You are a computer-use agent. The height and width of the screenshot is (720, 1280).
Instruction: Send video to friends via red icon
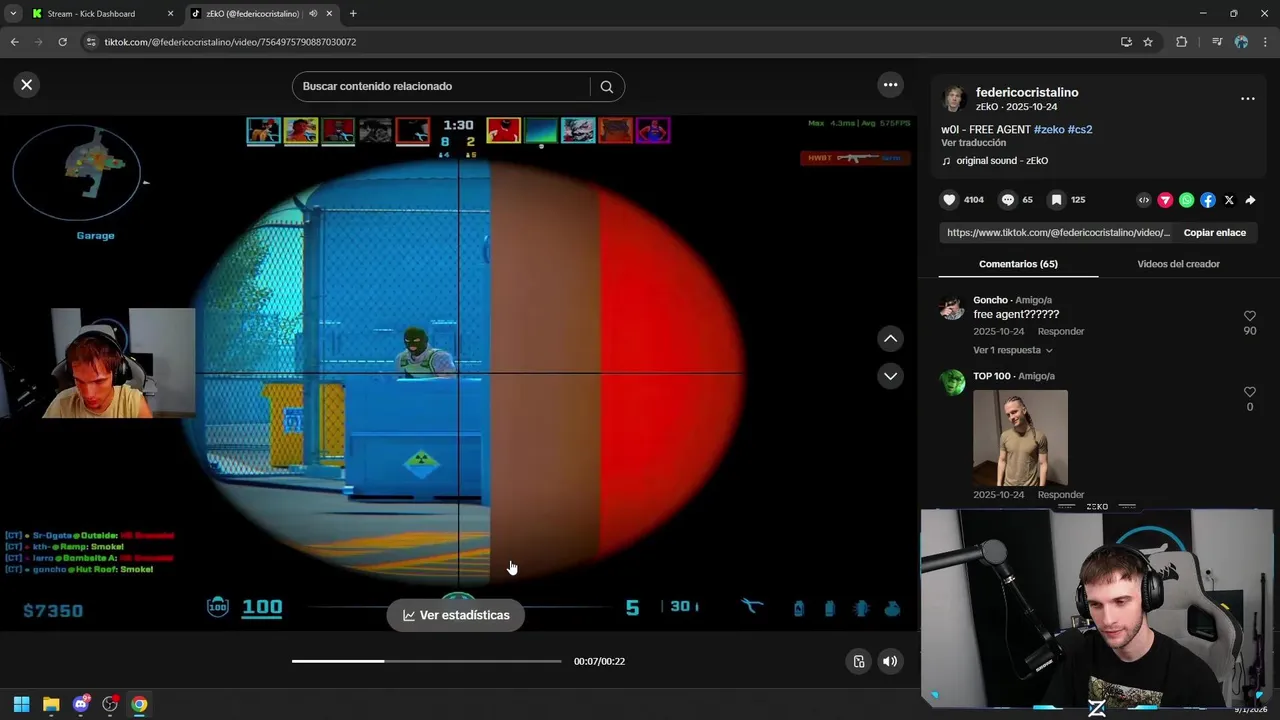pyautogui.click(x=1165, y=200)
